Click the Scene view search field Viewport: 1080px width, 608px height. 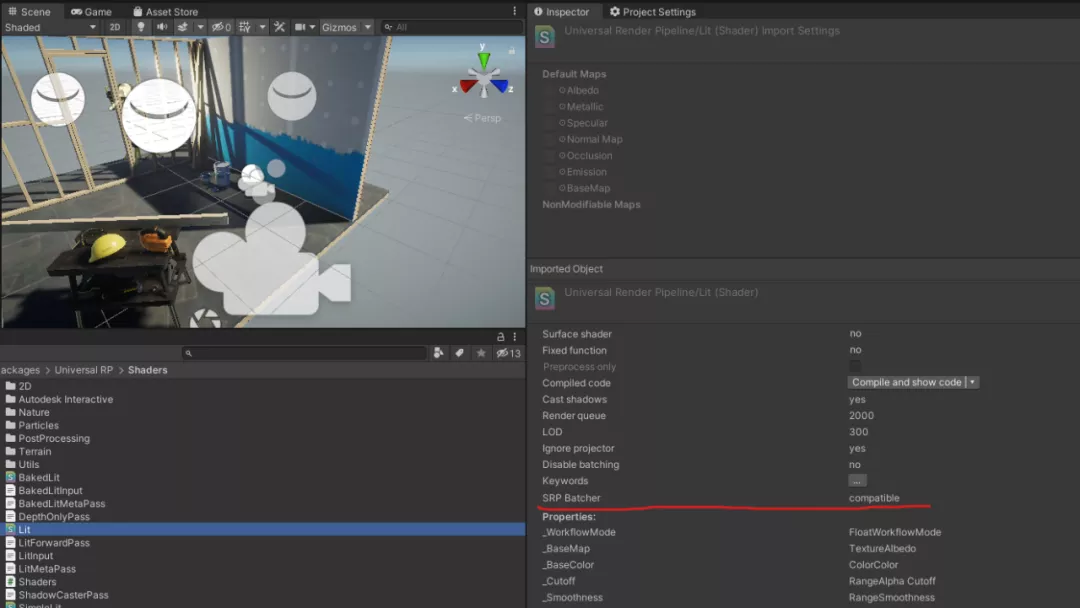(450, 27)
